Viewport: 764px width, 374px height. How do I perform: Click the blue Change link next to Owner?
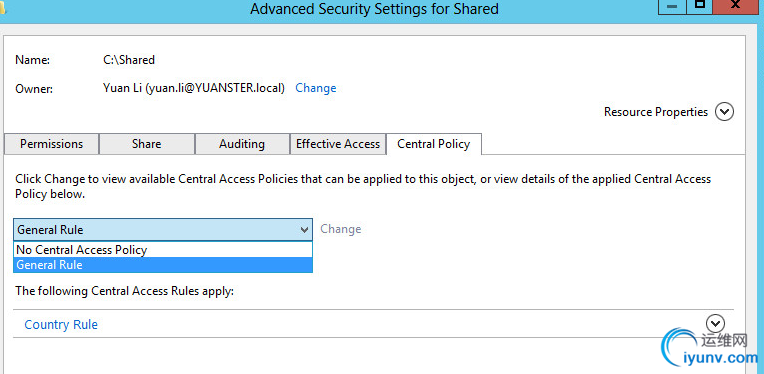click(316, 88)
